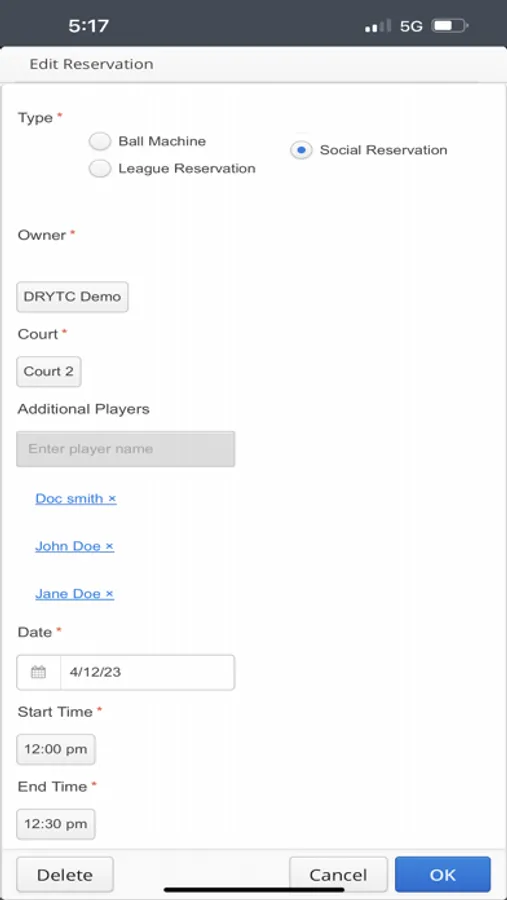Tap the 5G network indicator

[411, 26]
